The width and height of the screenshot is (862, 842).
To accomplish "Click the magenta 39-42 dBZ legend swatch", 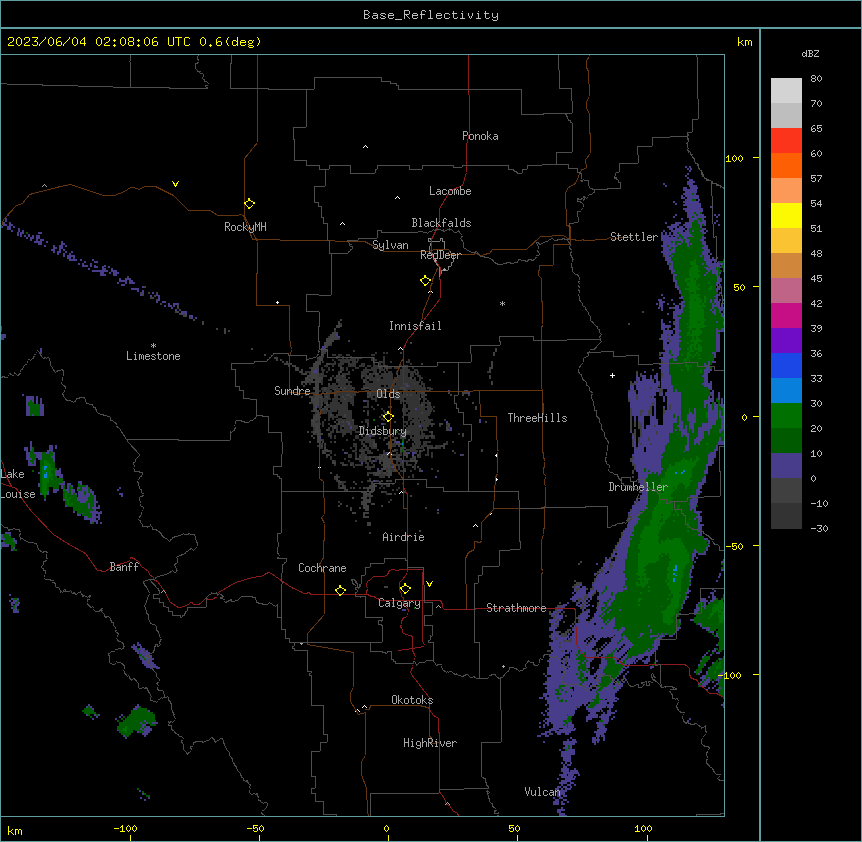I will pyautogui.click(x=786, y=315).
